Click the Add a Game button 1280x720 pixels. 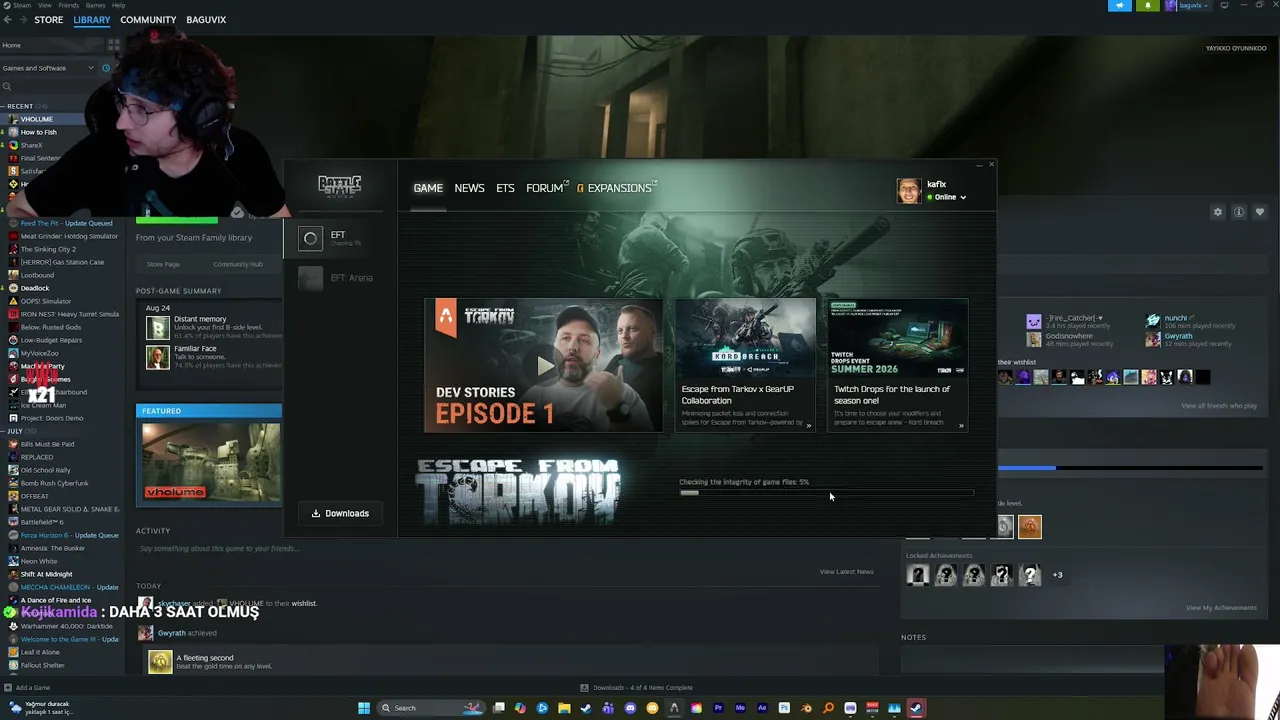pos(27,687)
